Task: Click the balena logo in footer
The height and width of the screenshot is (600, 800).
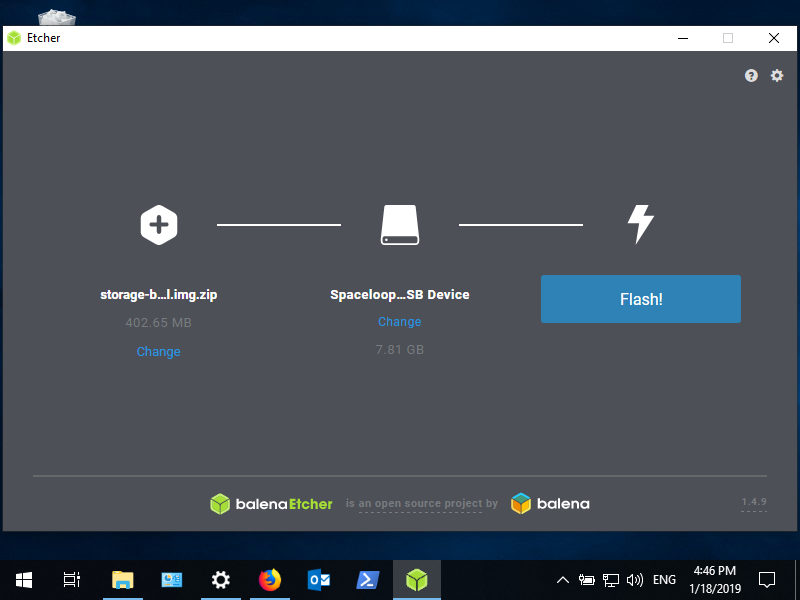Action: click(550, 504)
